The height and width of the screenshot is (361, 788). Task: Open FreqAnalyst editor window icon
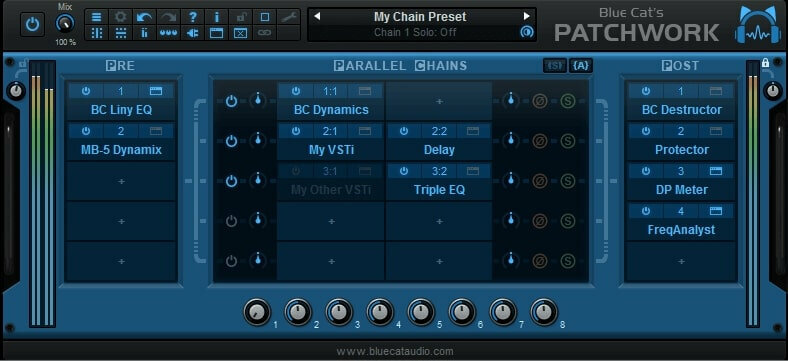[716, 211]
